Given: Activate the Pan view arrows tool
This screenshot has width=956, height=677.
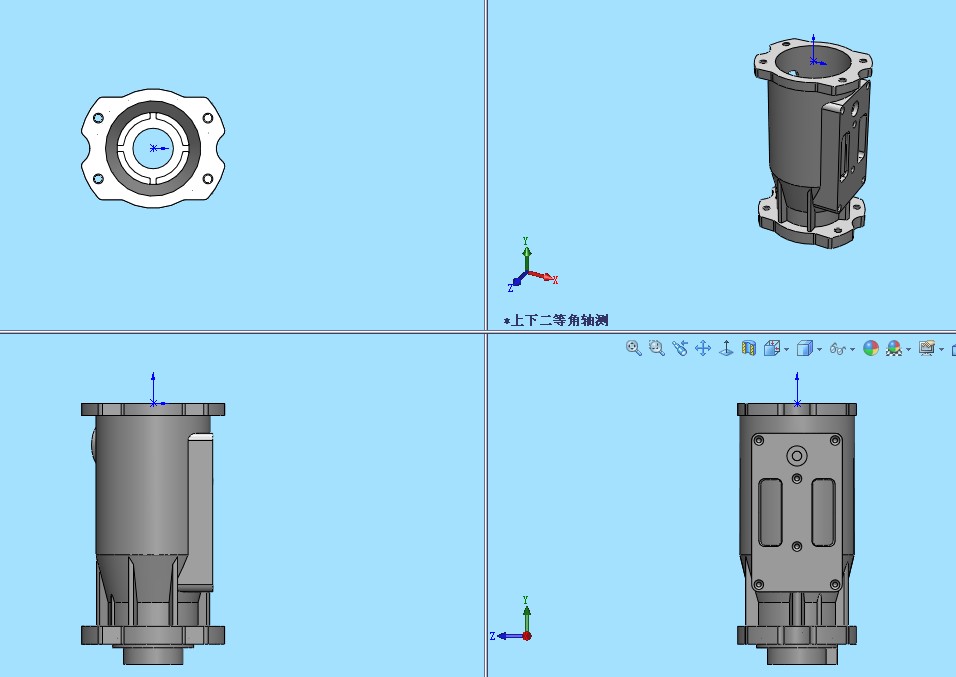Looking at the screenshot, I should [703, 348].
